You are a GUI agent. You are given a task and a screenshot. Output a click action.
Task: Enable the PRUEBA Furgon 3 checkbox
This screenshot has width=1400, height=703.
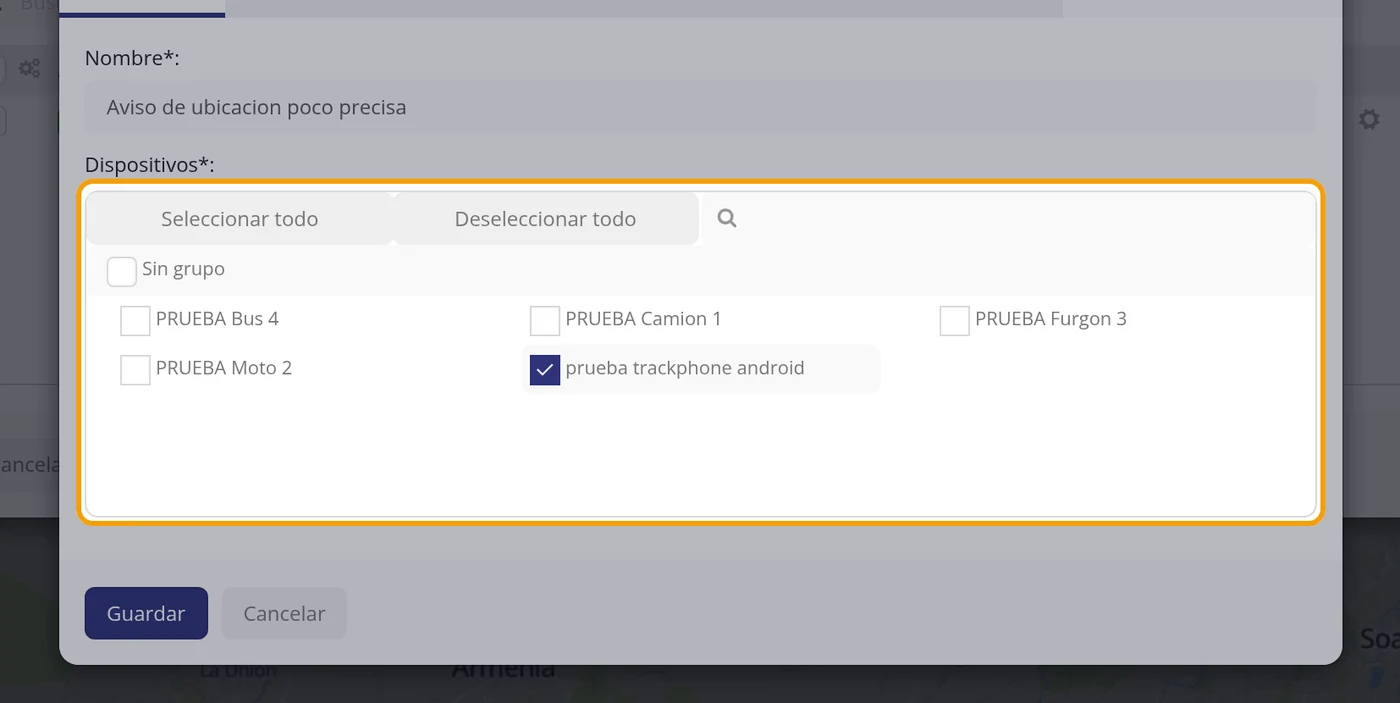[x=955, y=321]
